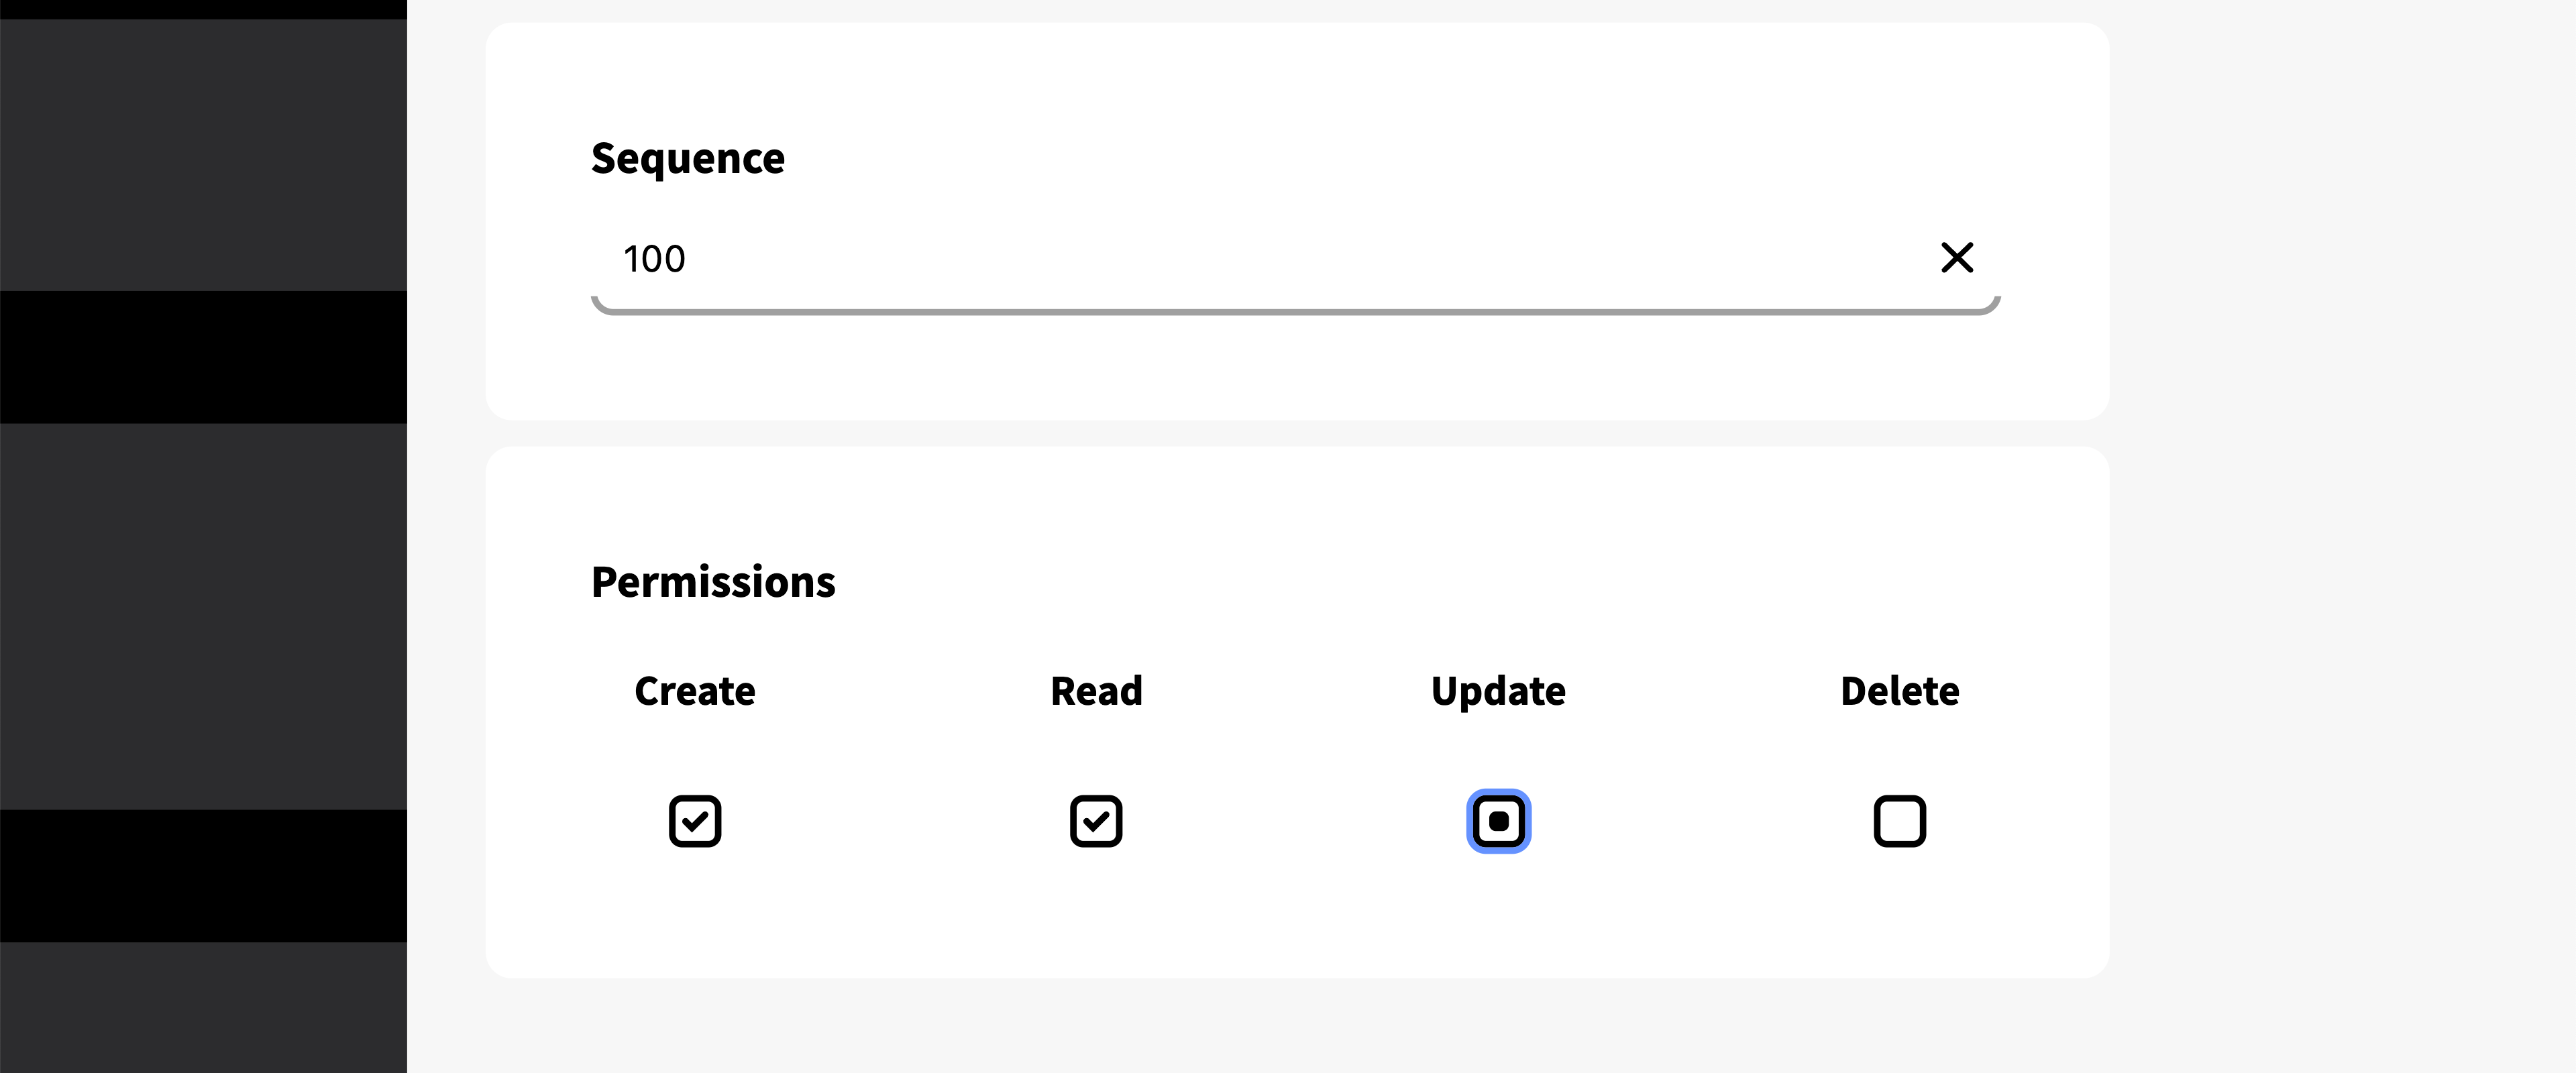Uncheck the Read permission checkbox
The height and width of the screenshot is (1073, 2576).
(1096, 821)
